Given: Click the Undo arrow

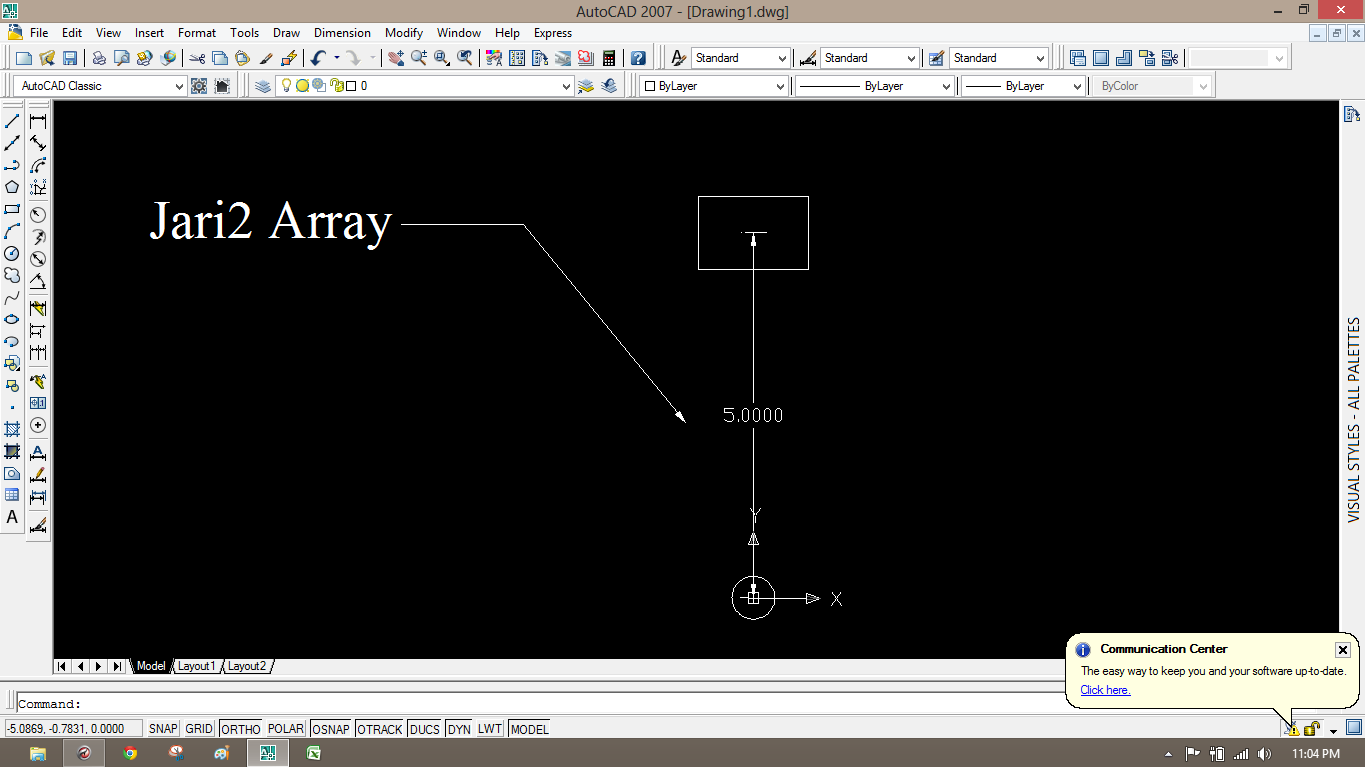Looking at the screenshot, I should pos(318,58).
